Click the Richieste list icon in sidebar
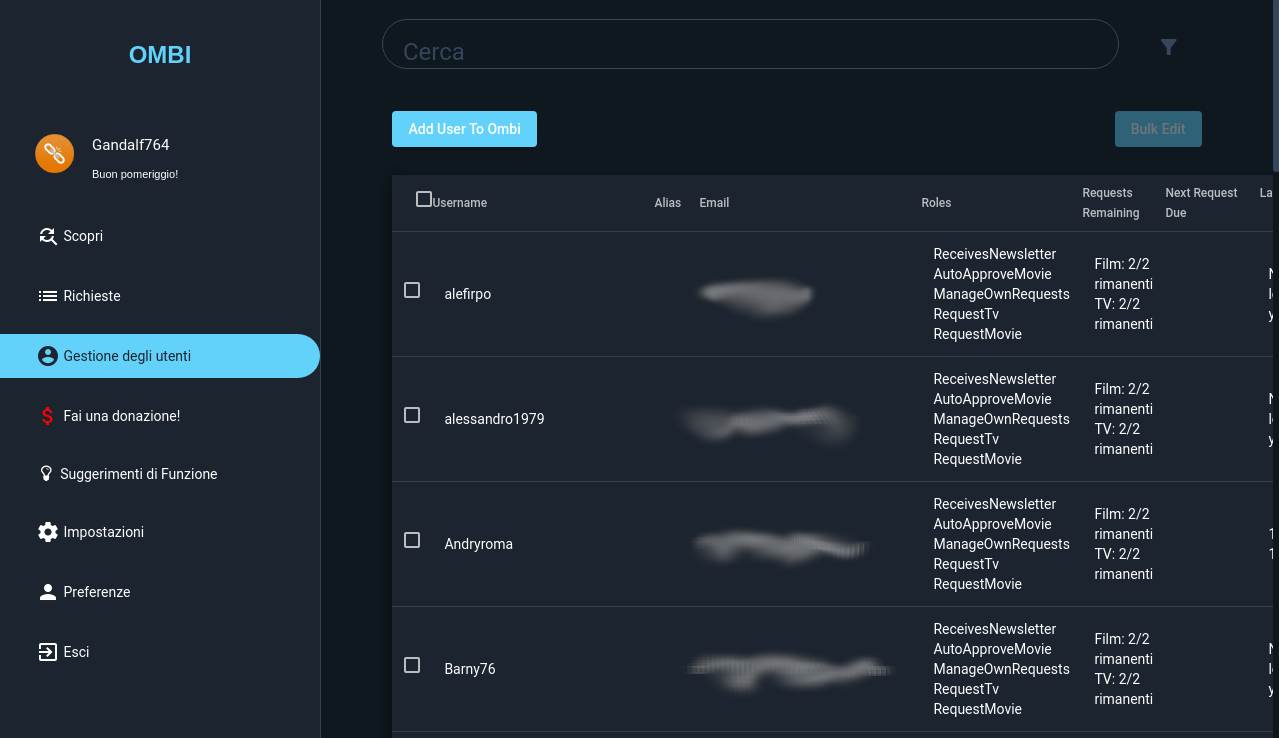 48,296
